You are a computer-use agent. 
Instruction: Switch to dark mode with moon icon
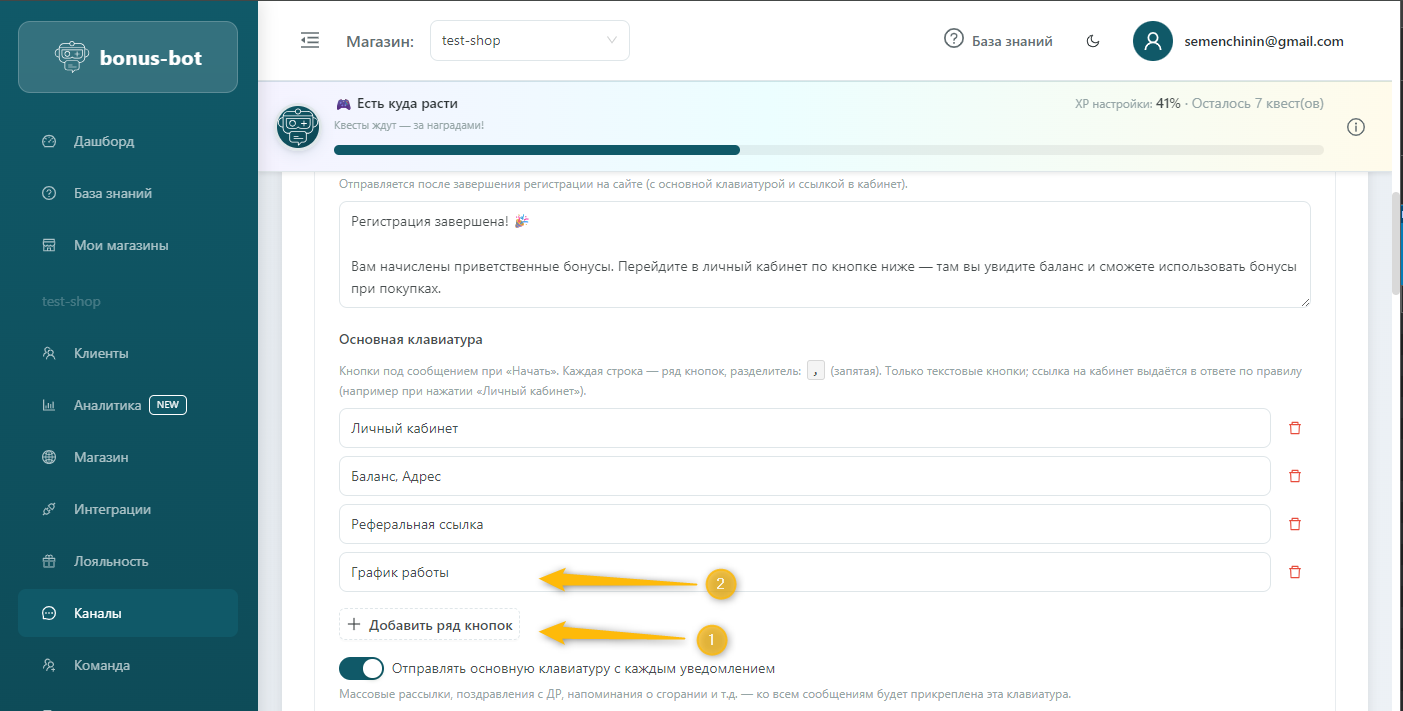[x=1093, y=41]
